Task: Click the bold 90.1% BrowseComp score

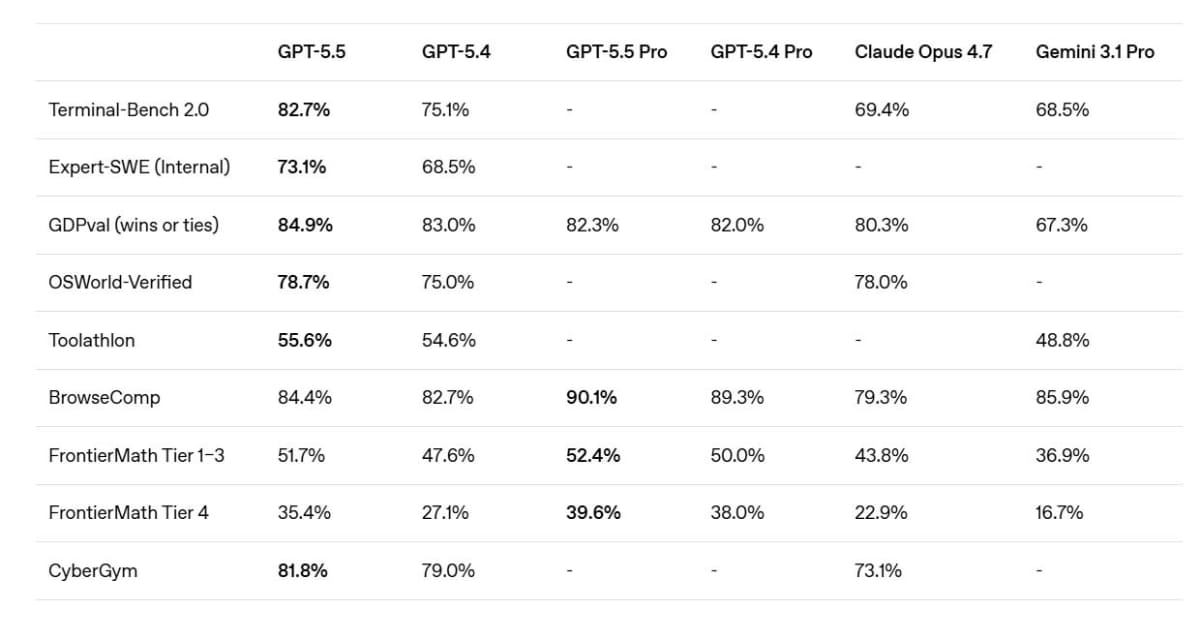Action: click(593, 397)
